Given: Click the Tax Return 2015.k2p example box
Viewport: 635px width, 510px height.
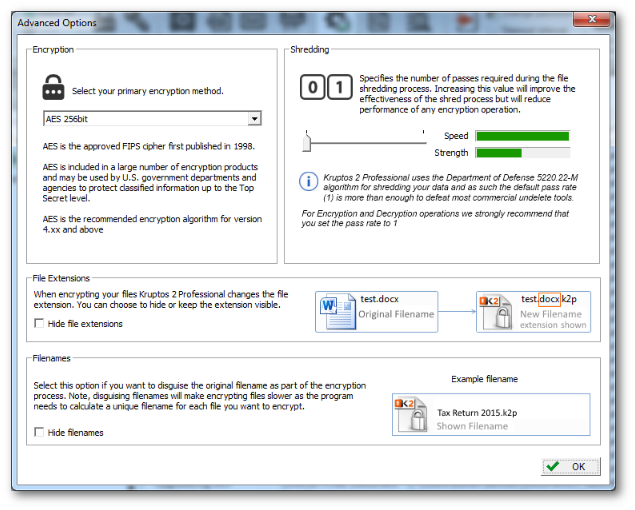Looking at the screenshot, I should point(491,414).
